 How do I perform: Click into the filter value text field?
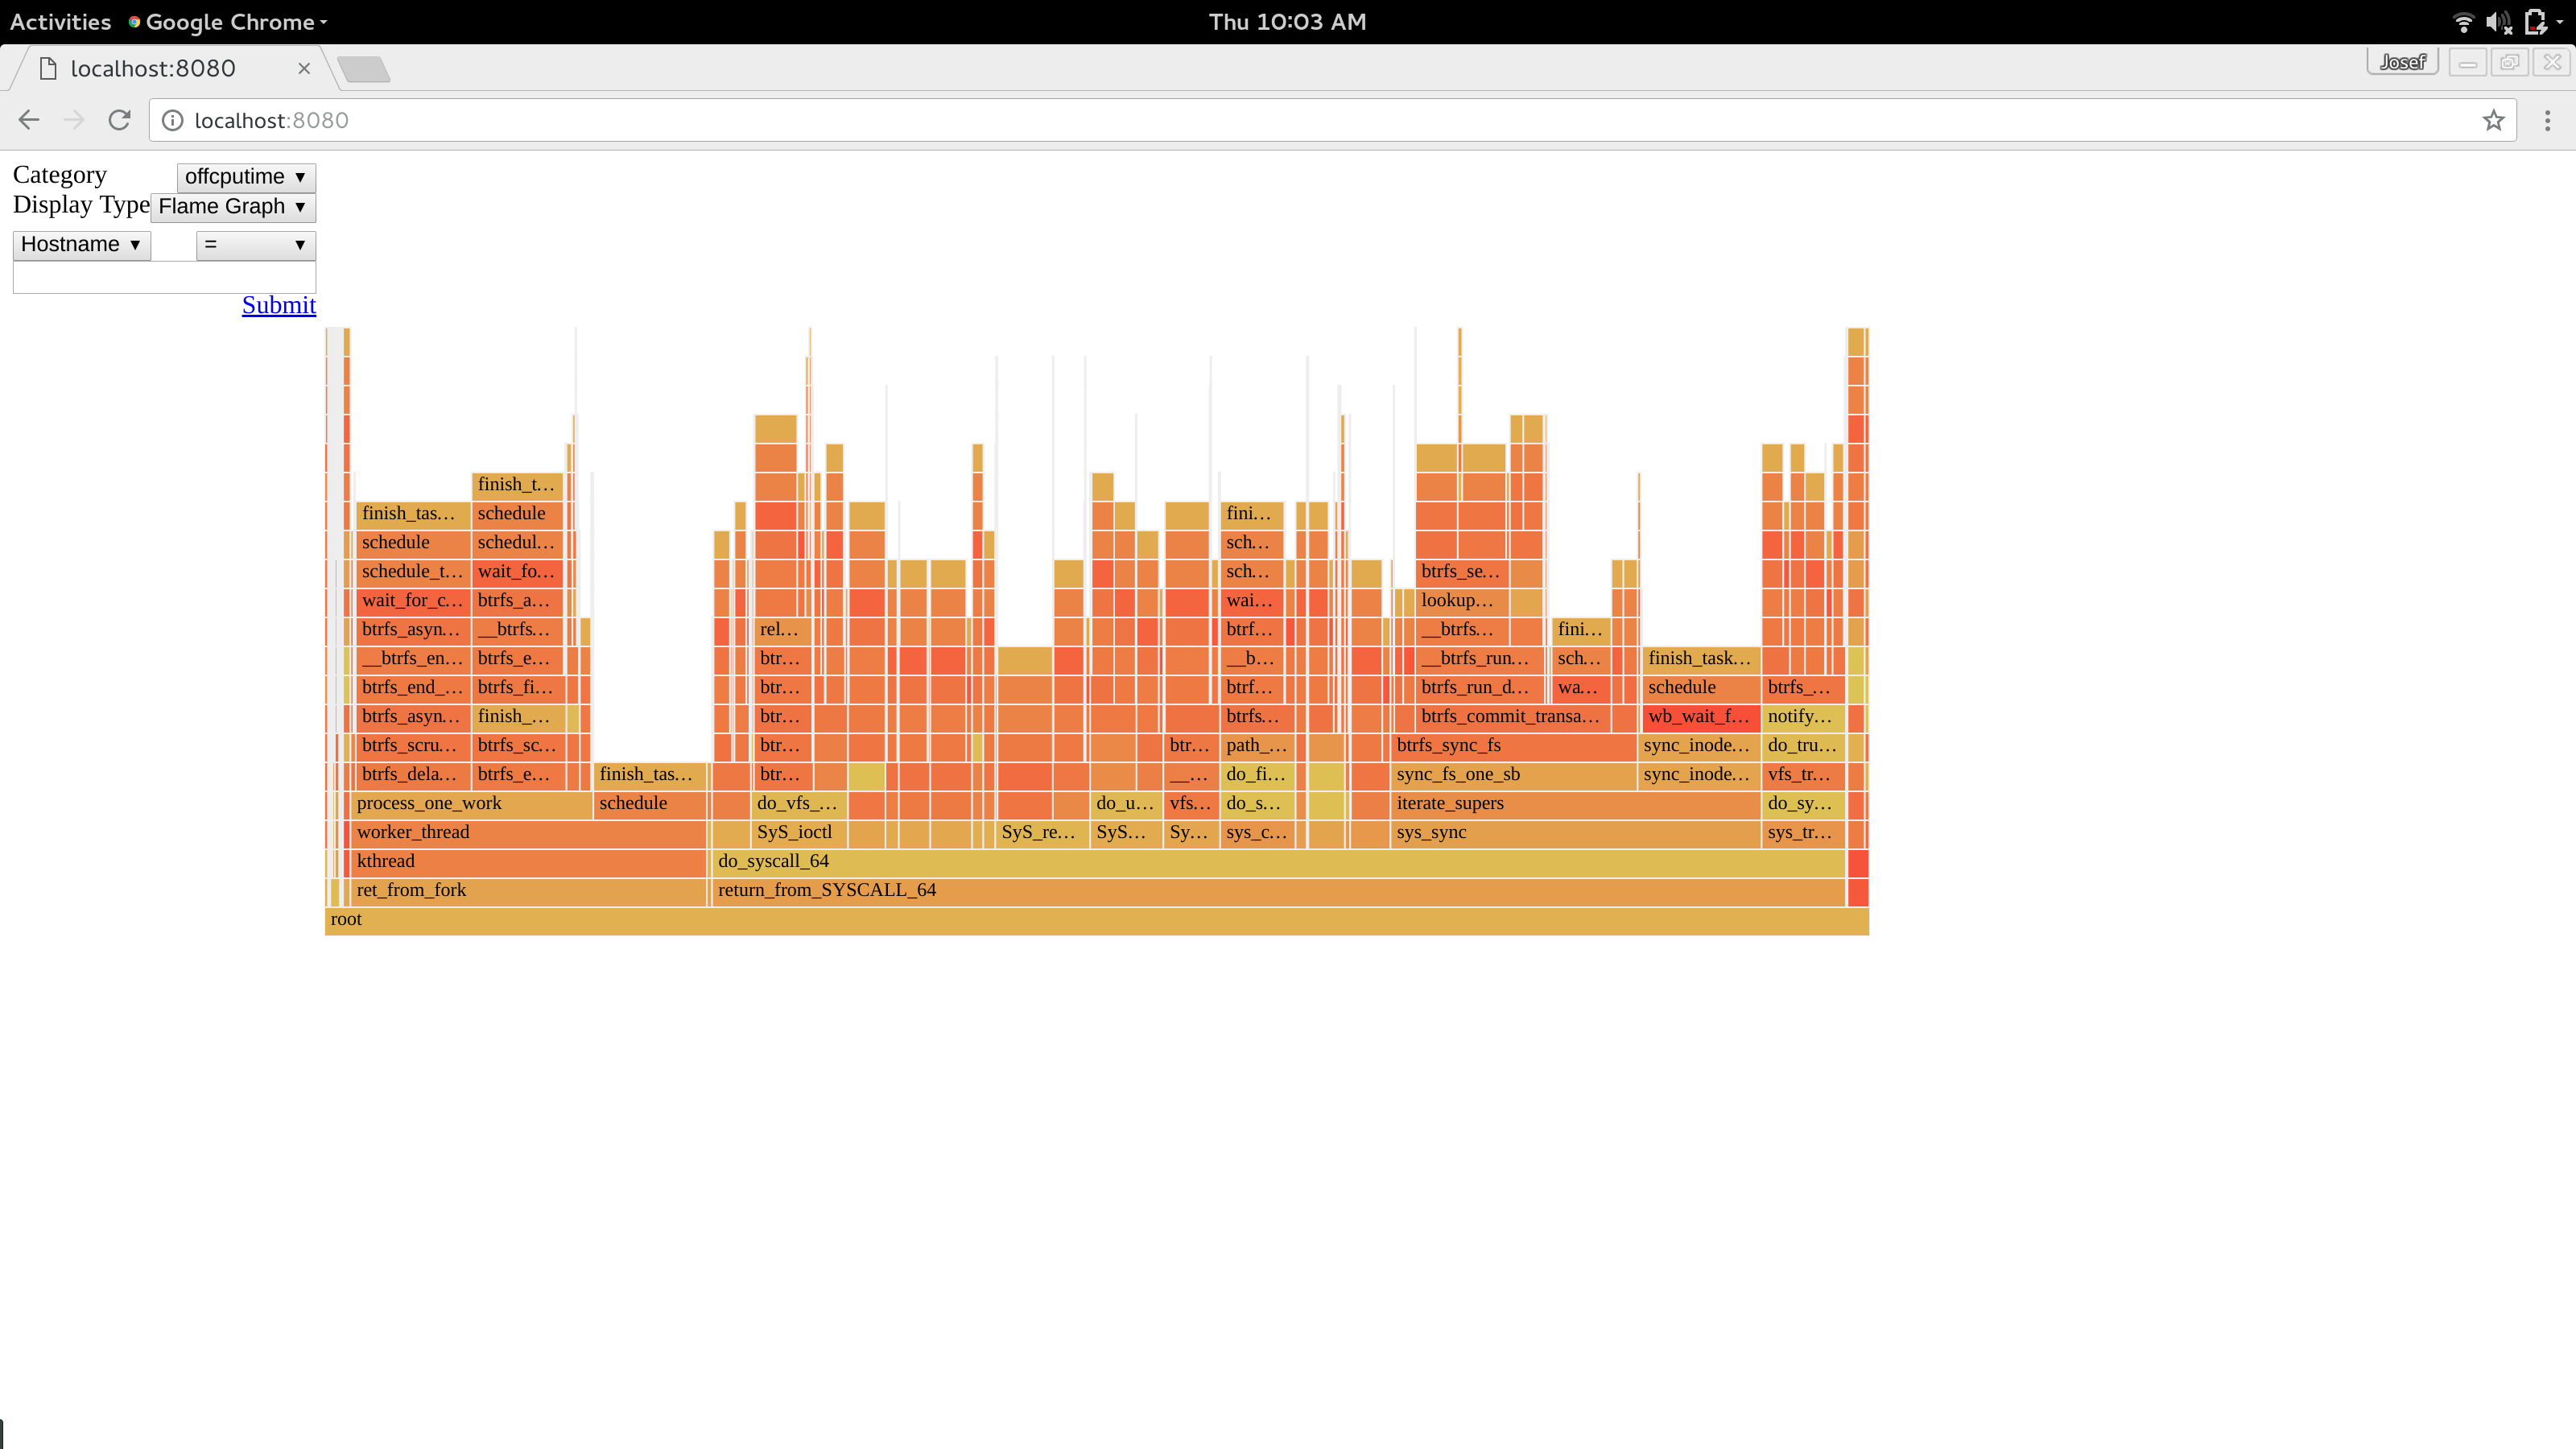pyautogui.click(x=164, y=278)
